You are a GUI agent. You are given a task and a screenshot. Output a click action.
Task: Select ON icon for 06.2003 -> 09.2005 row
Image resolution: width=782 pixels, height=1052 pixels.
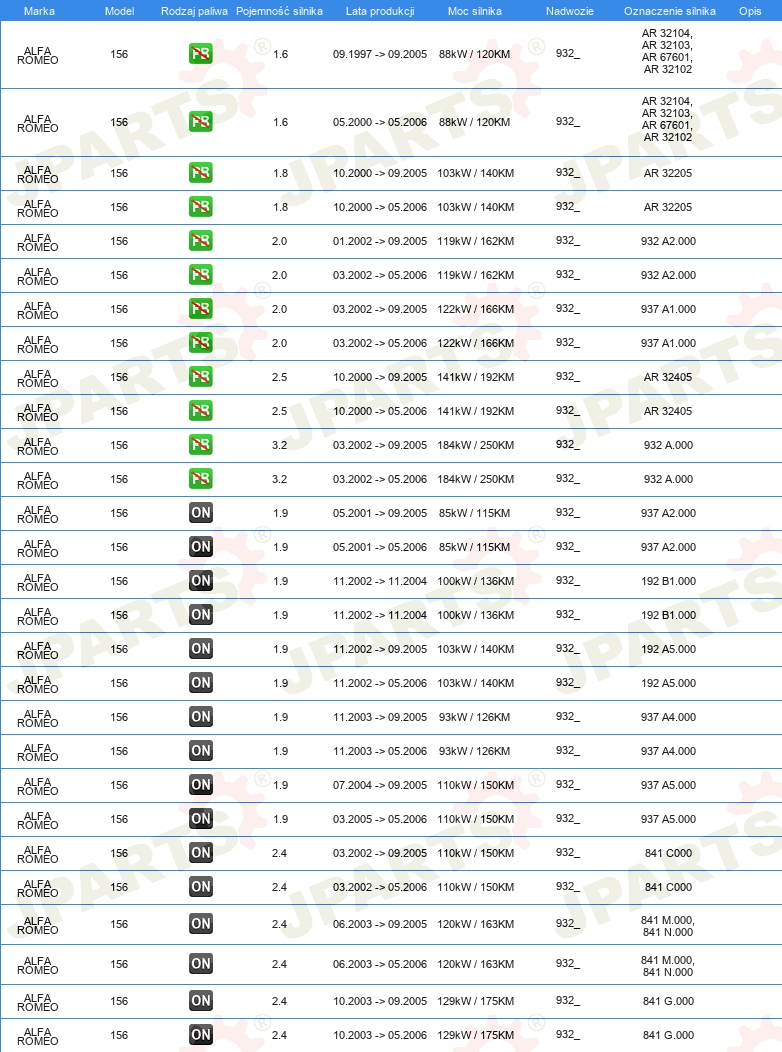click(x=201, y=924)
